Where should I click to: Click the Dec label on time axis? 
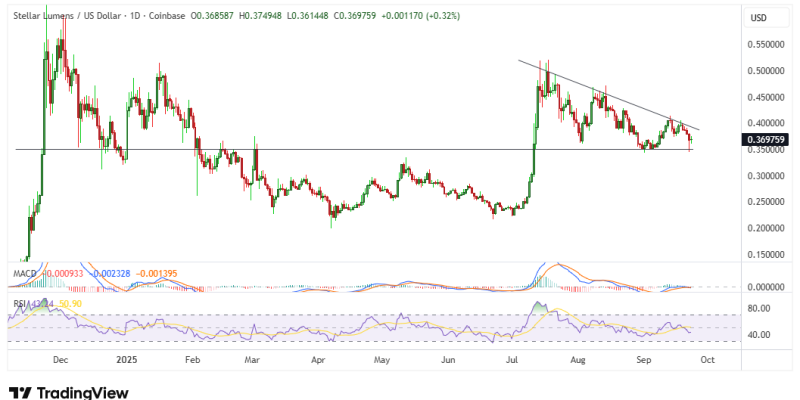[59, 357]
